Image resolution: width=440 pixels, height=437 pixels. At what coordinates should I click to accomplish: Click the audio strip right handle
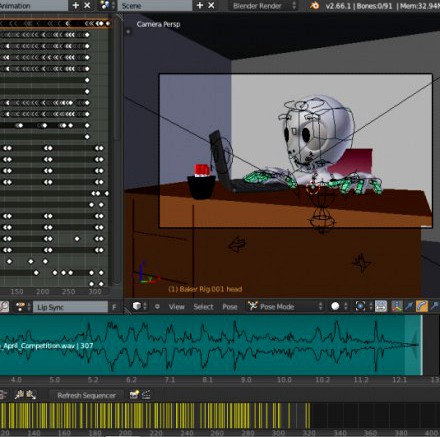point(415,345)
